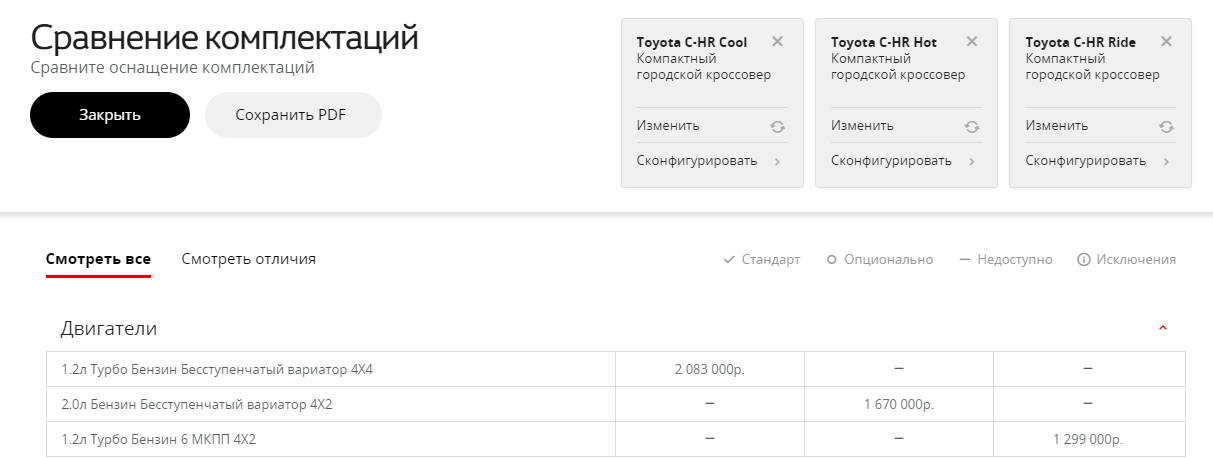This screenshot has height=459, width=1213.
Task: Collapse the Двигатели section
Action: point(1162,329)
